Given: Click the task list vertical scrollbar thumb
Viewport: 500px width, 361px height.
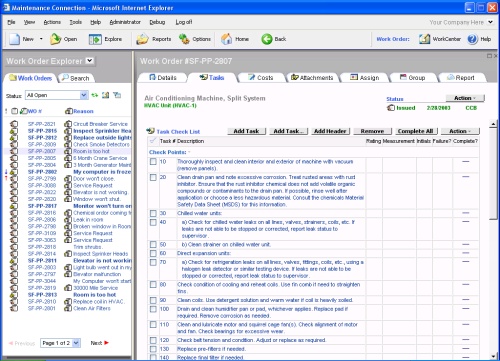Looking at the screenshot, I should 493,174.
